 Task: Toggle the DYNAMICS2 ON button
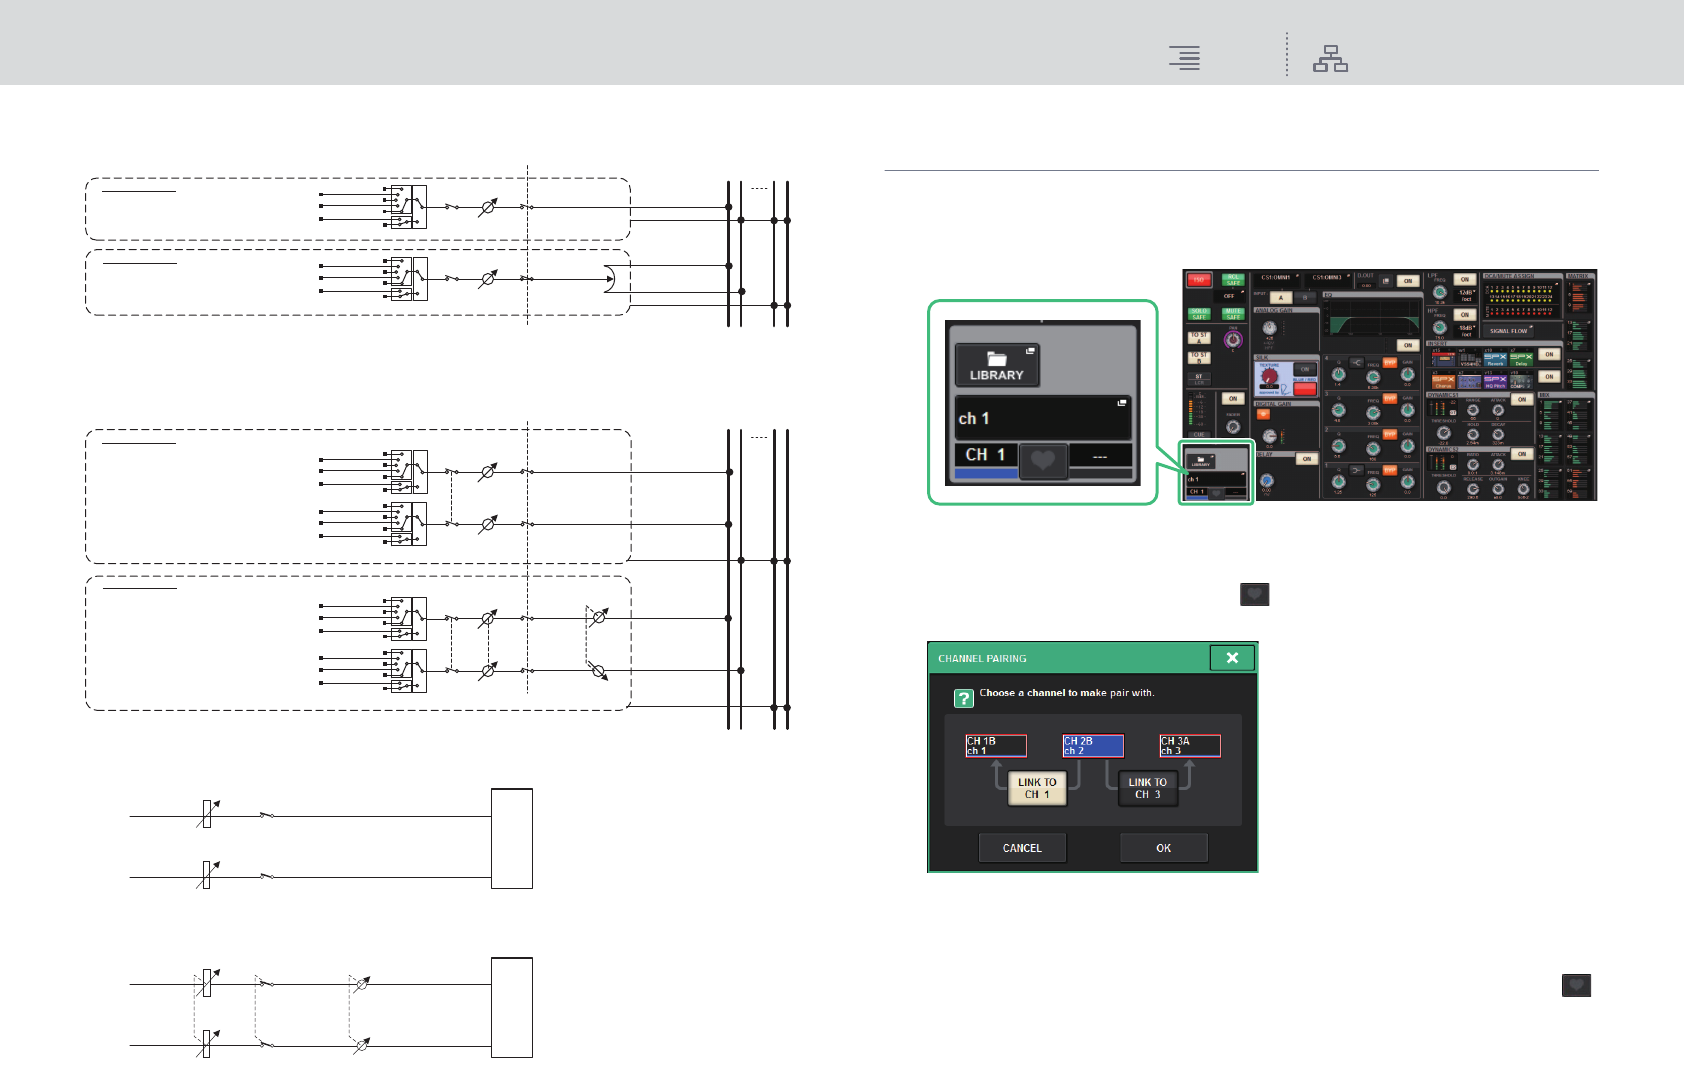pyautogui.click(x=1522, y=454)
